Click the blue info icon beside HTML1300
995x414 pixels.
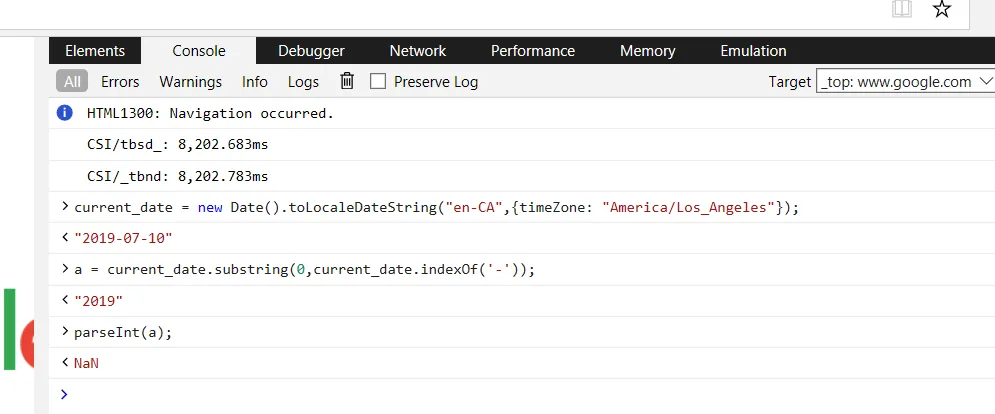tap(66, 113)
